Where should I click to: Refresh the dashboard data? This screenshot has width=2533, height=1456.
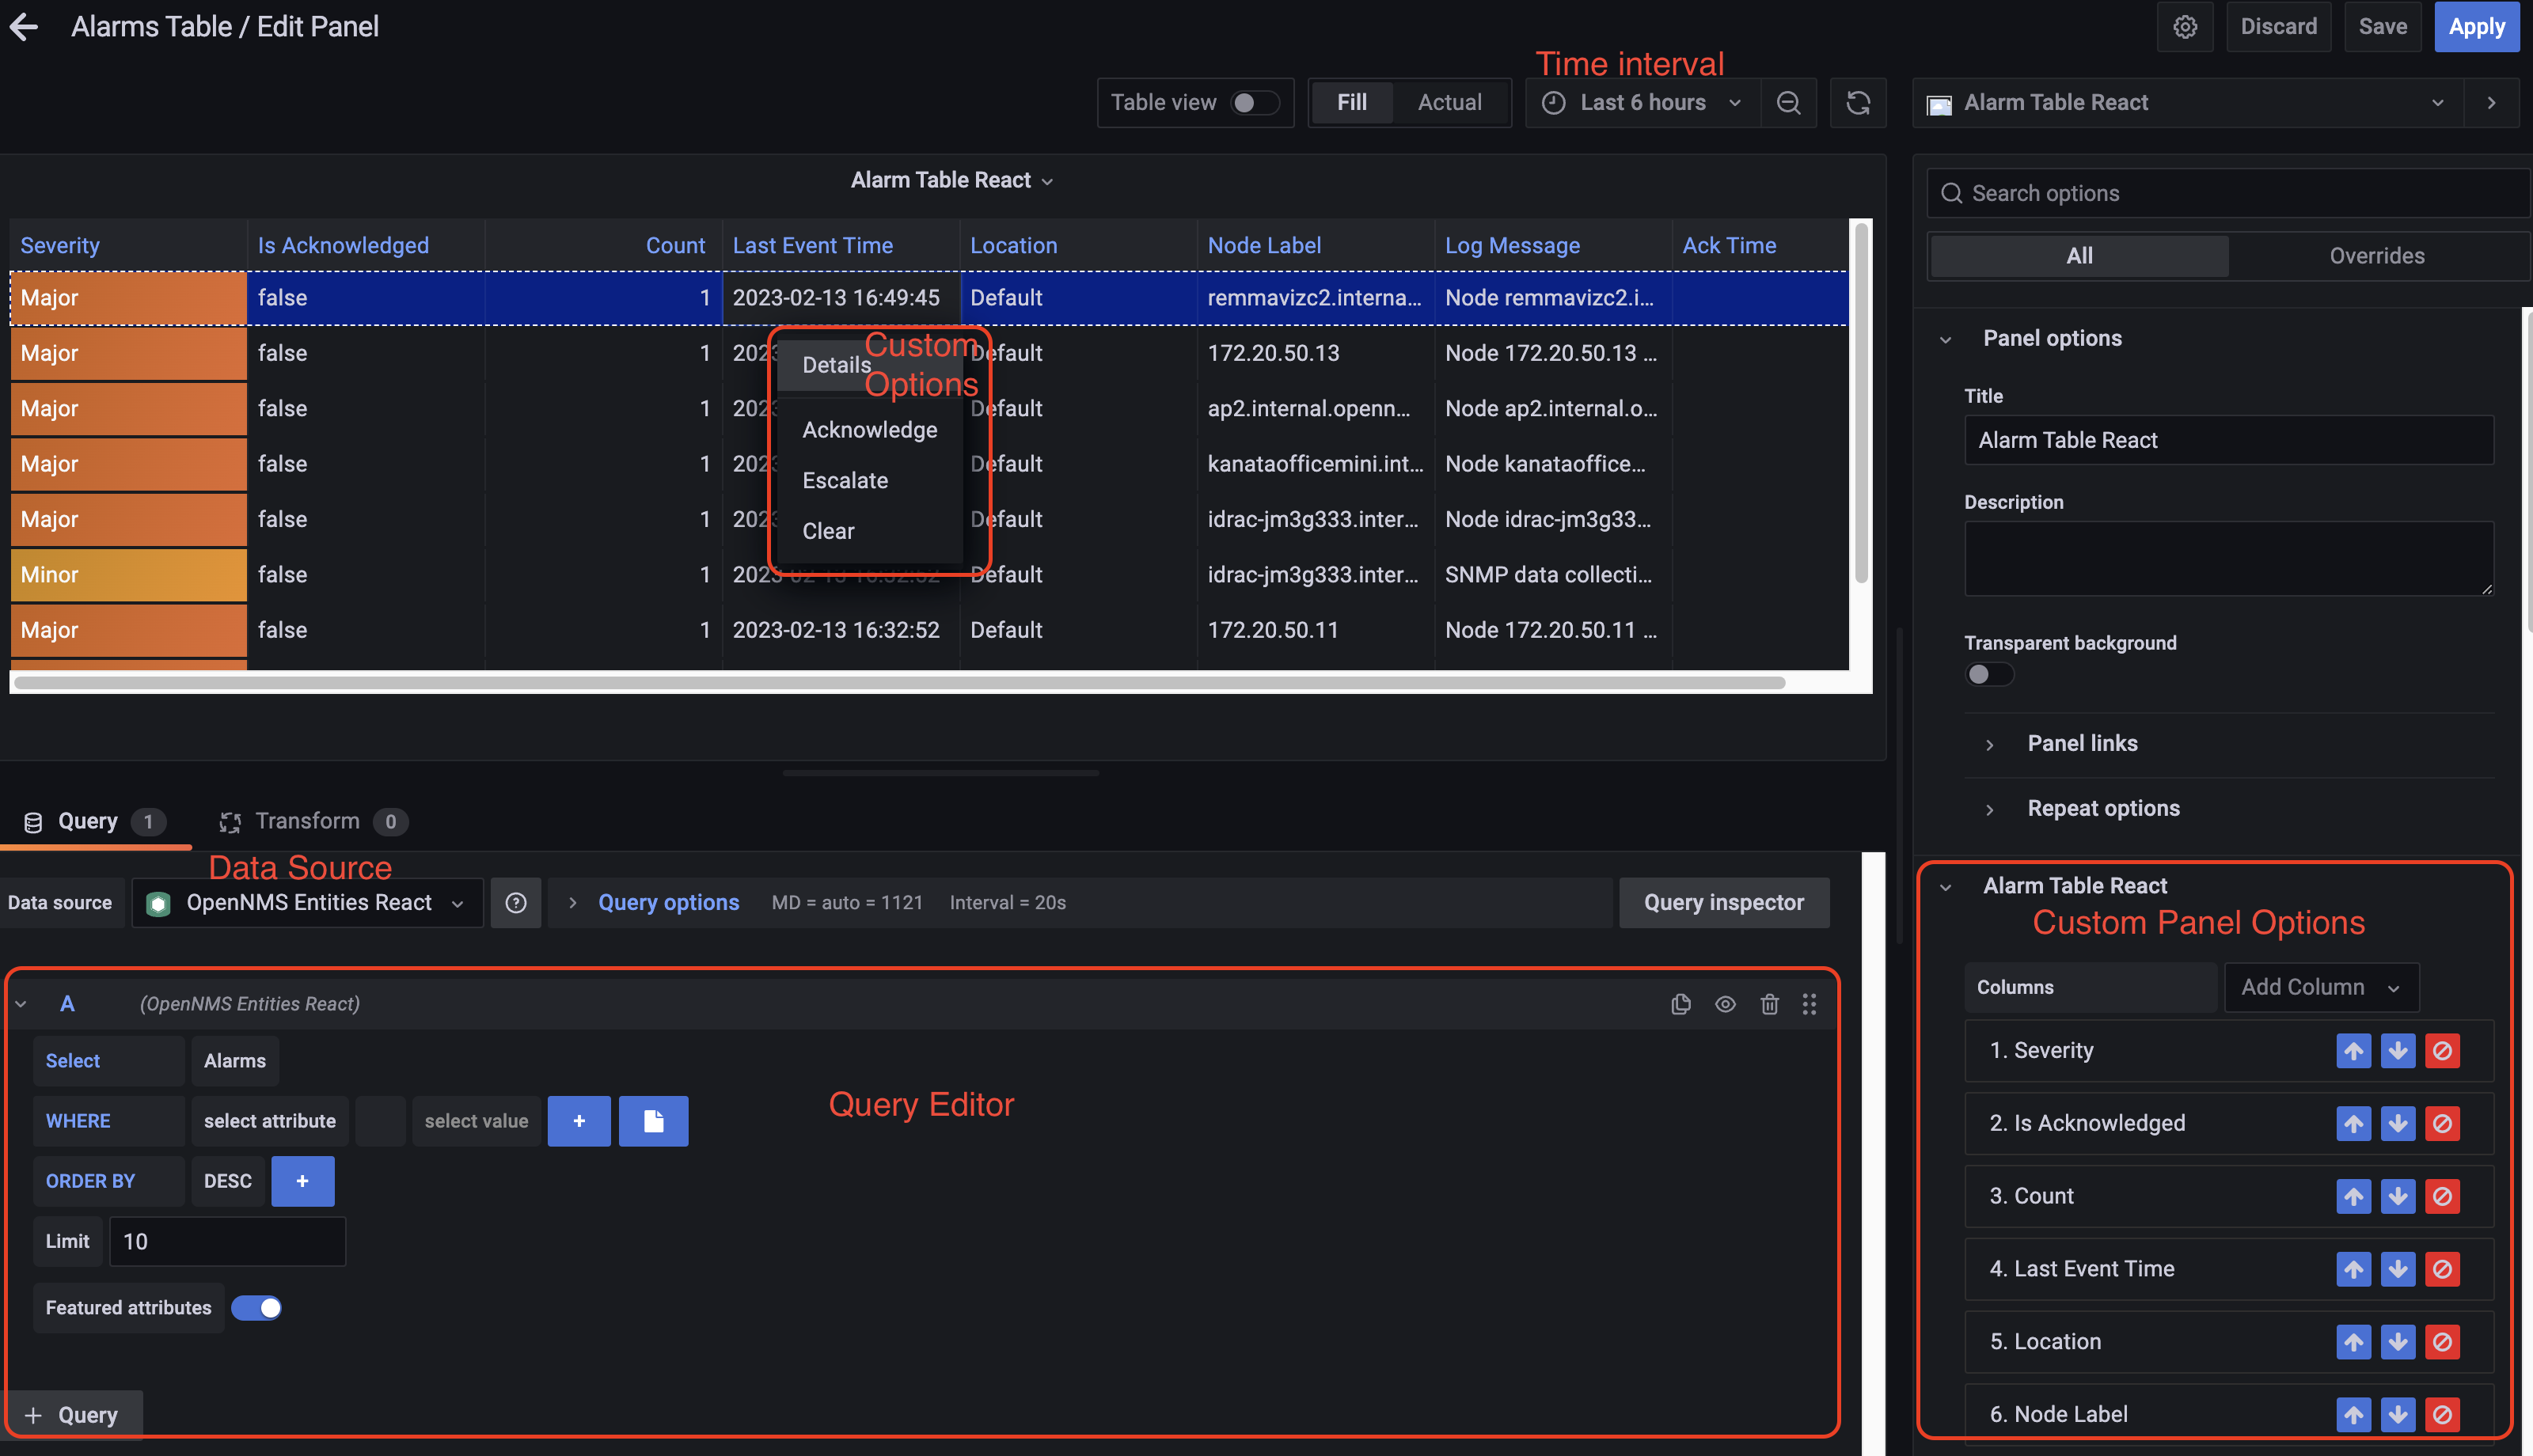1858,102
